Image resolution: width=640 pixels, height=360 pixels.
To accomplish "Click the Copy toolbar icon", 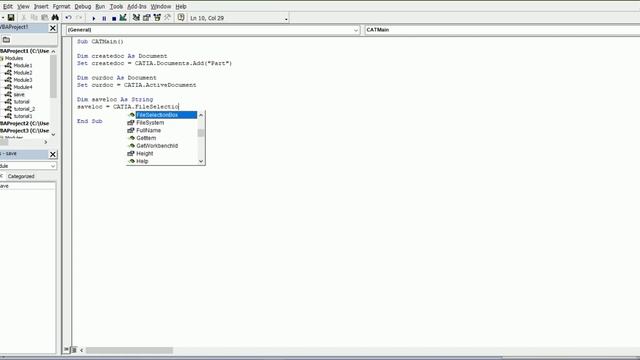I will click(34, 18).
